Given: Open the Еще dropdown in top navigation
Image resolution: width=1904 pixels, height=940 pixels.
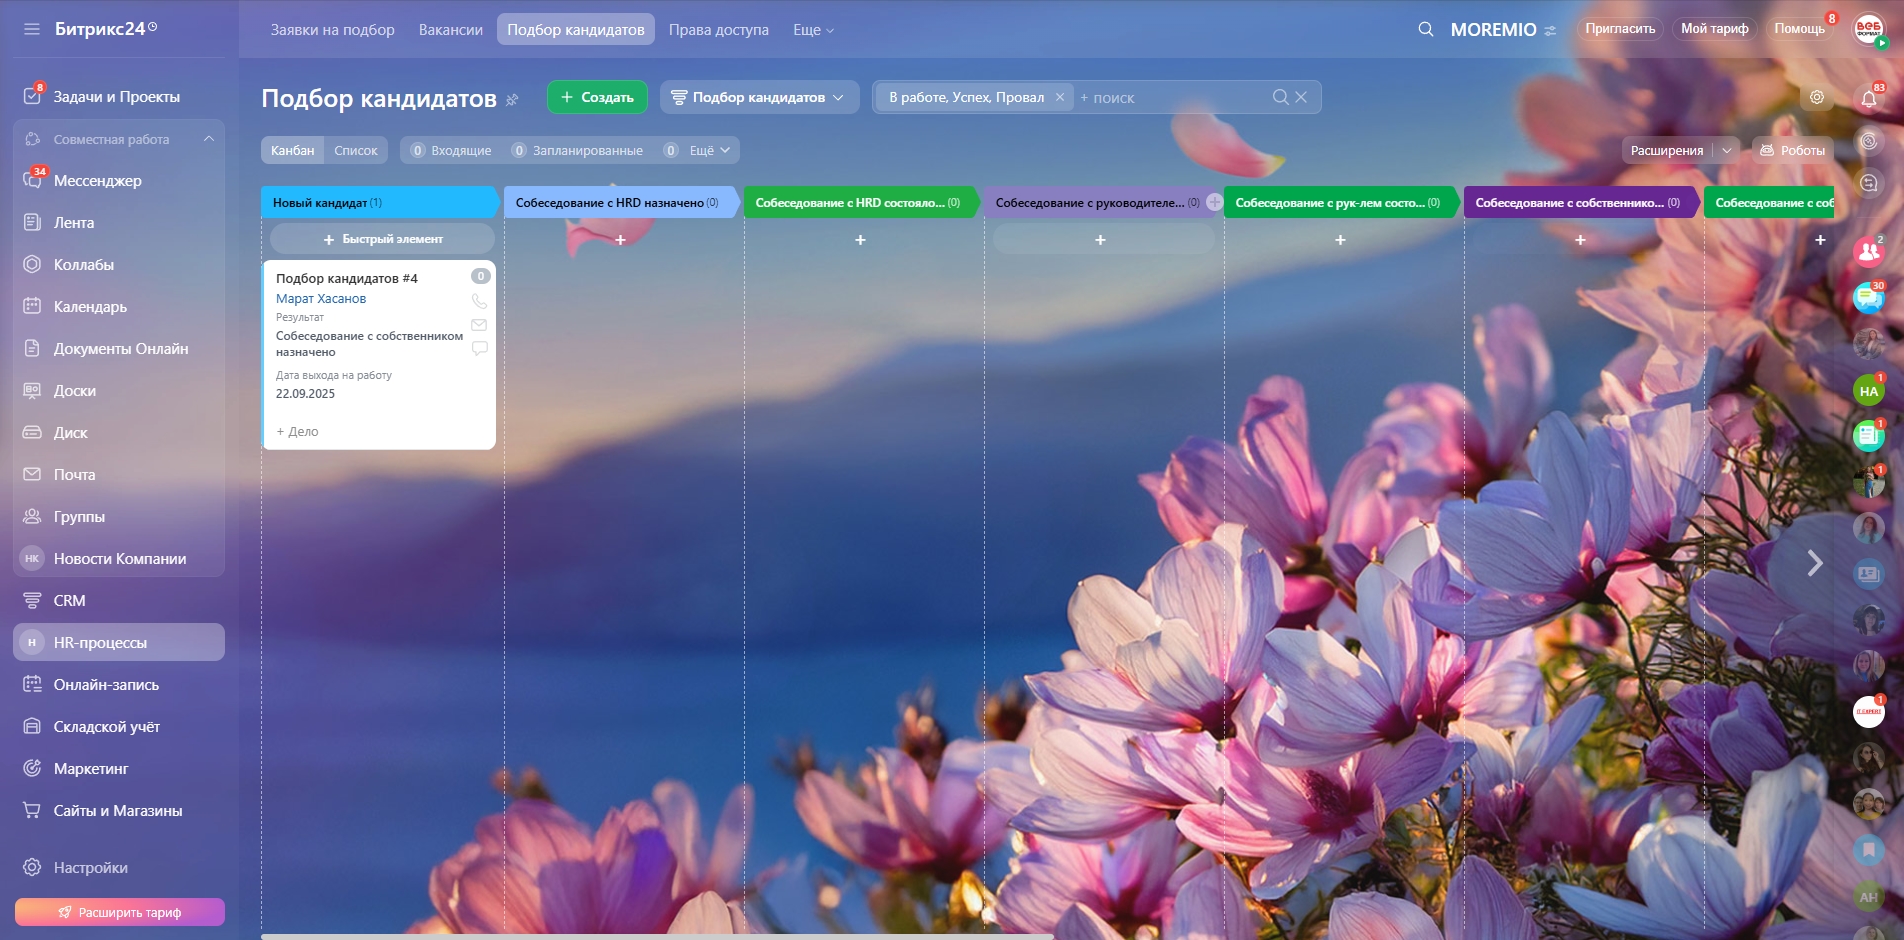Looking at the screenshot, I should coord(812,30).
